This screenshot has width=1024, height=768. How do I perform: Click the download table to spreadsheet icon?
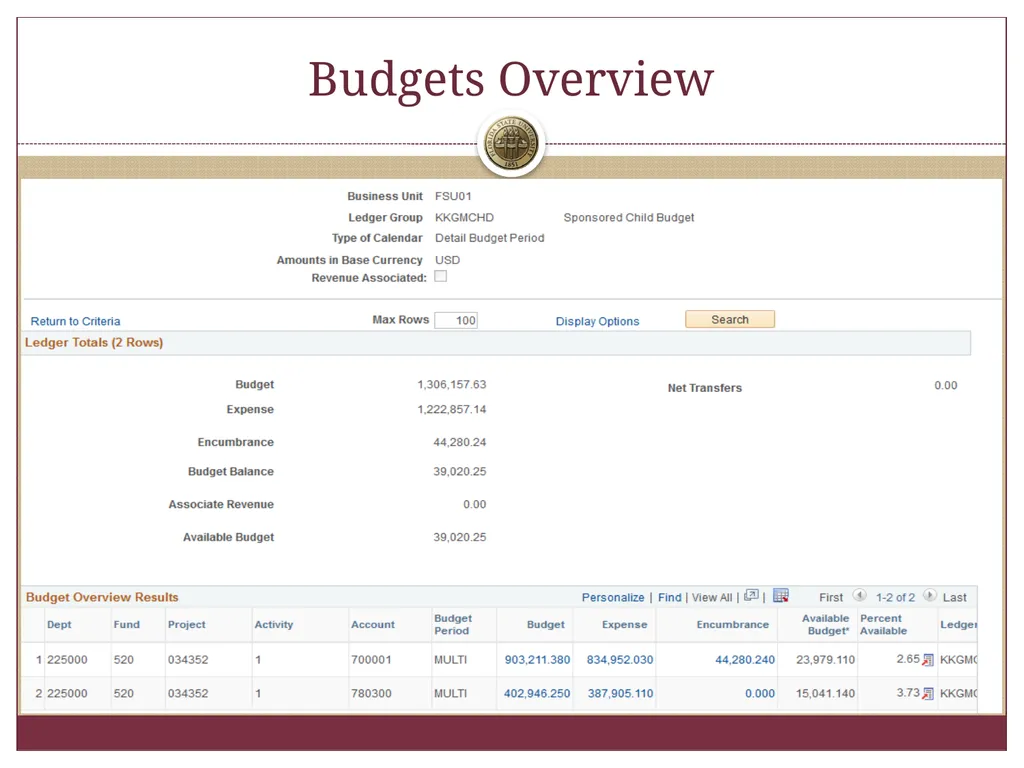[x=780, y=596]
